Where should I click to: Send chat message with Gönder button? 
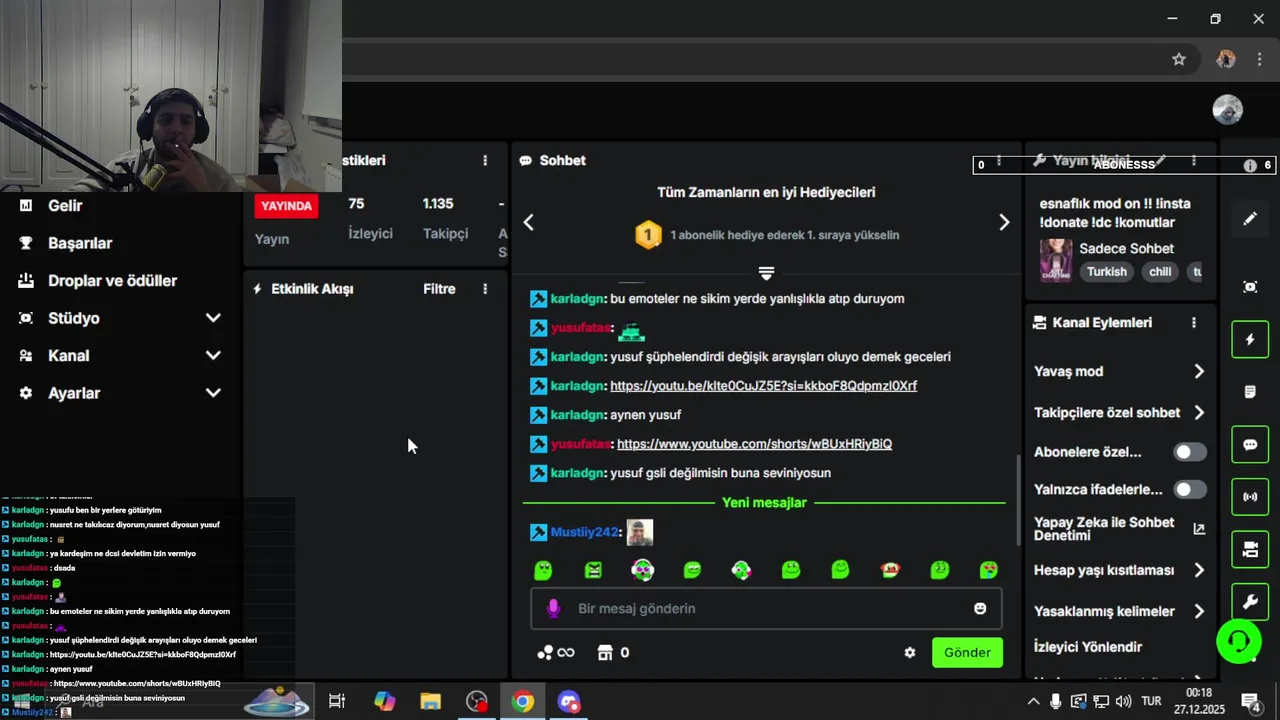(967, 653)
